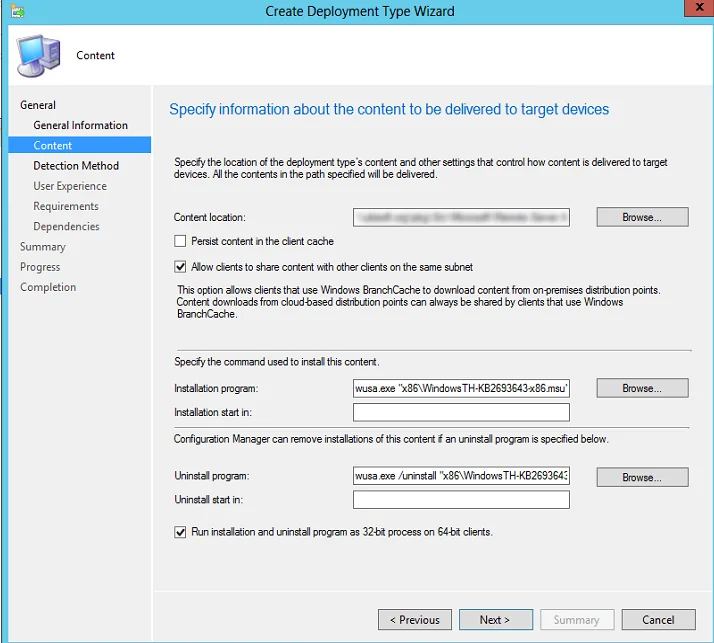Image resolution: width=714 pixels, height=643 pixels.
Task: Click the Installation start in field
Action: [x=461, y=412]
